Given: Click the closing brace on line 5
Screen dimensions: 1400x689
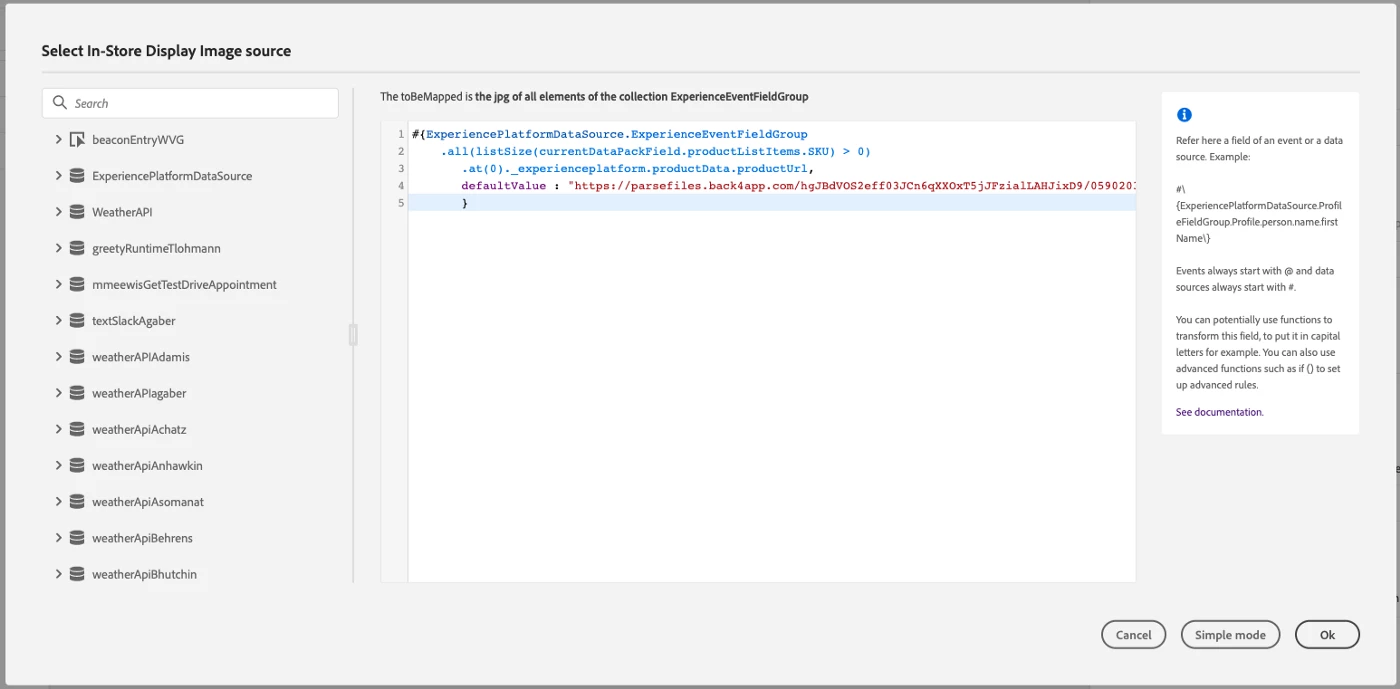Looking at the screenshot, I should coord(465,203).
